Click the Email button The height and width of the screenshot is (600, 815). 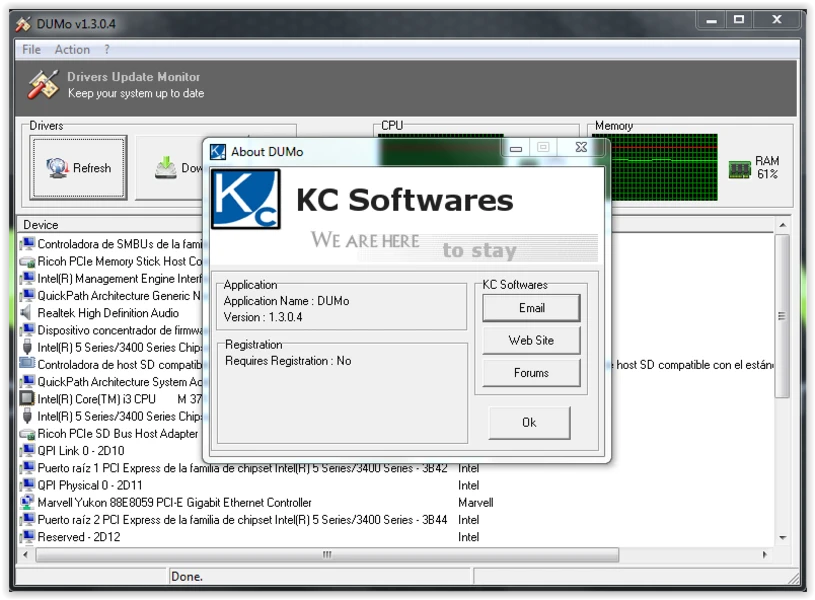click(x=531, y=308)
